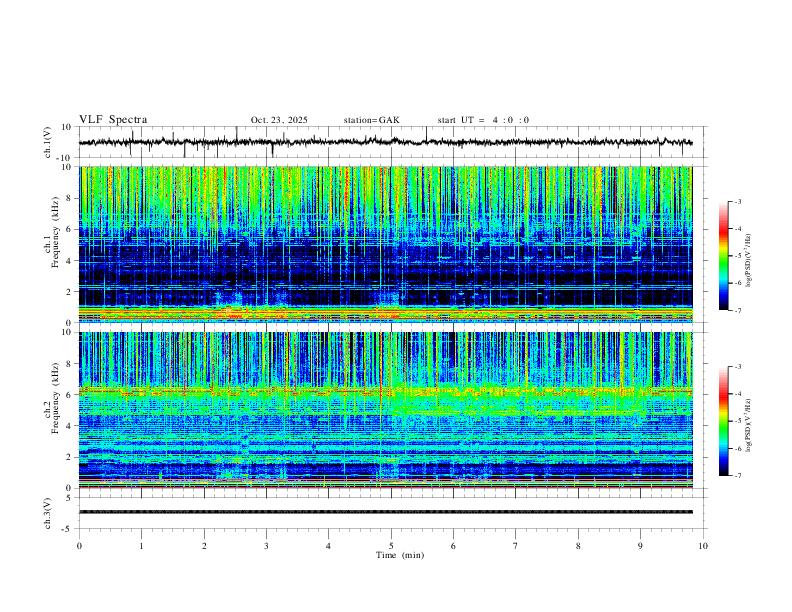Screen dimensions: 792x612
Task: Click time axis tick label "7"
Action: (516, 546)
